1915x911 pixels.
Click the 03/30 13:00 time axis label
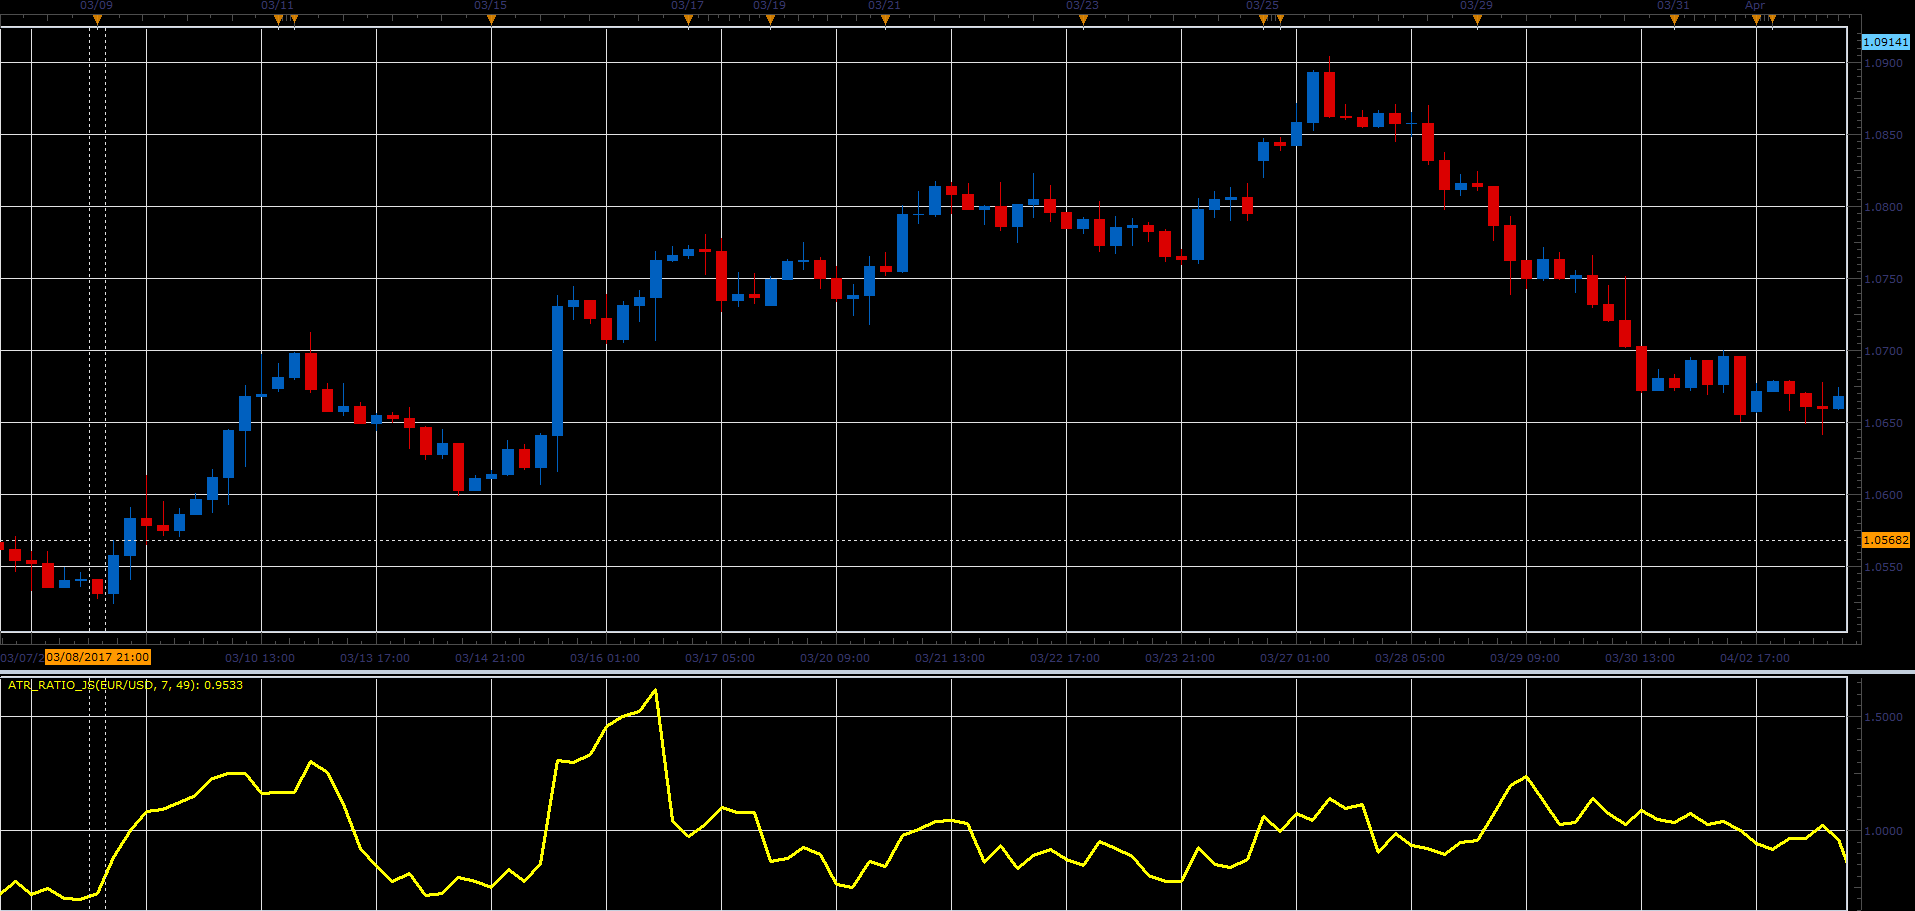(x=1640, y=658)
